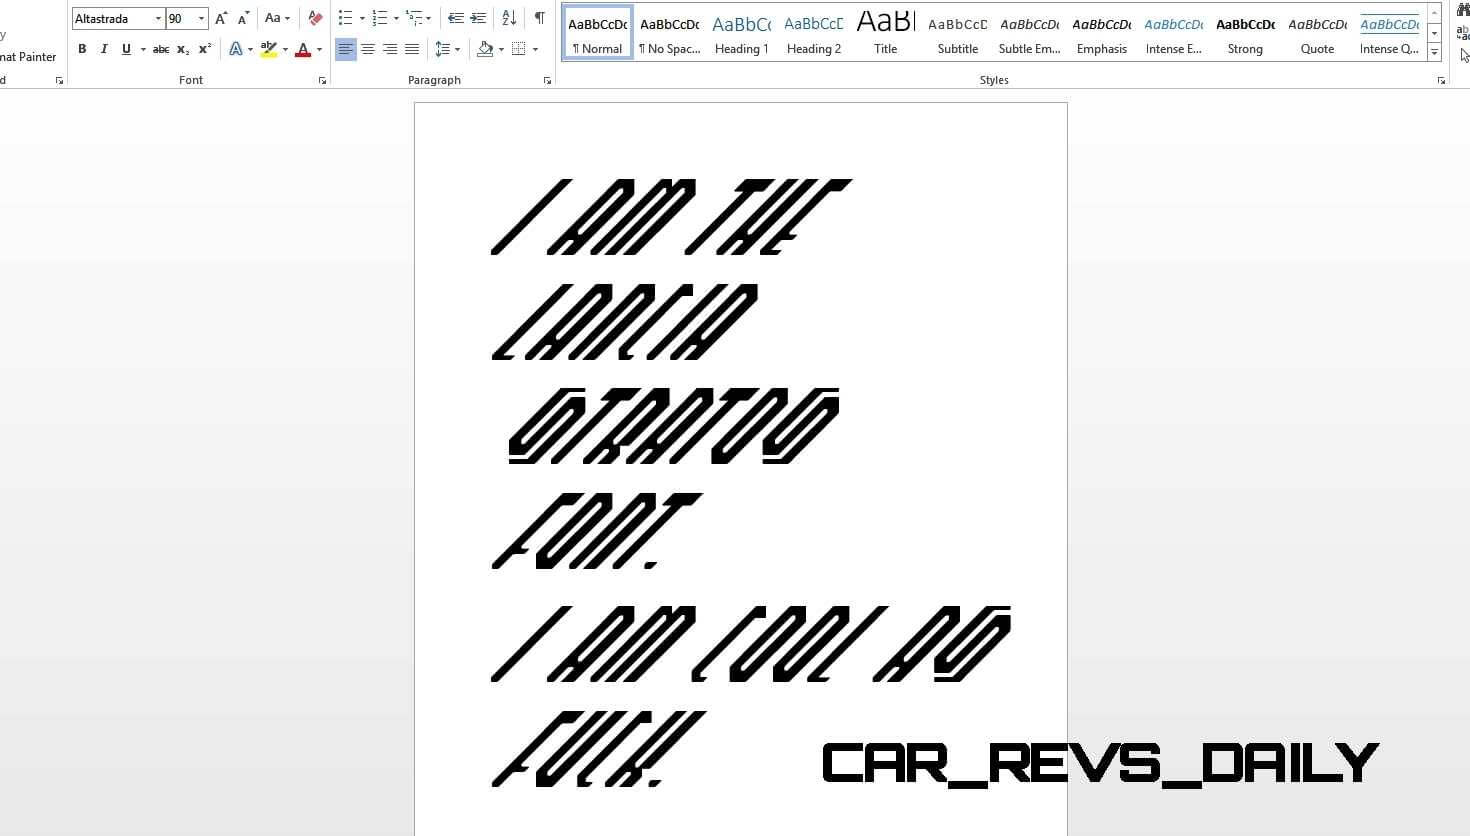Image resolution: width=1470 pixels, height=836 pixels.
Task: Expand the Styles gallery more arrow
Action: click(x=1435, y=52)
